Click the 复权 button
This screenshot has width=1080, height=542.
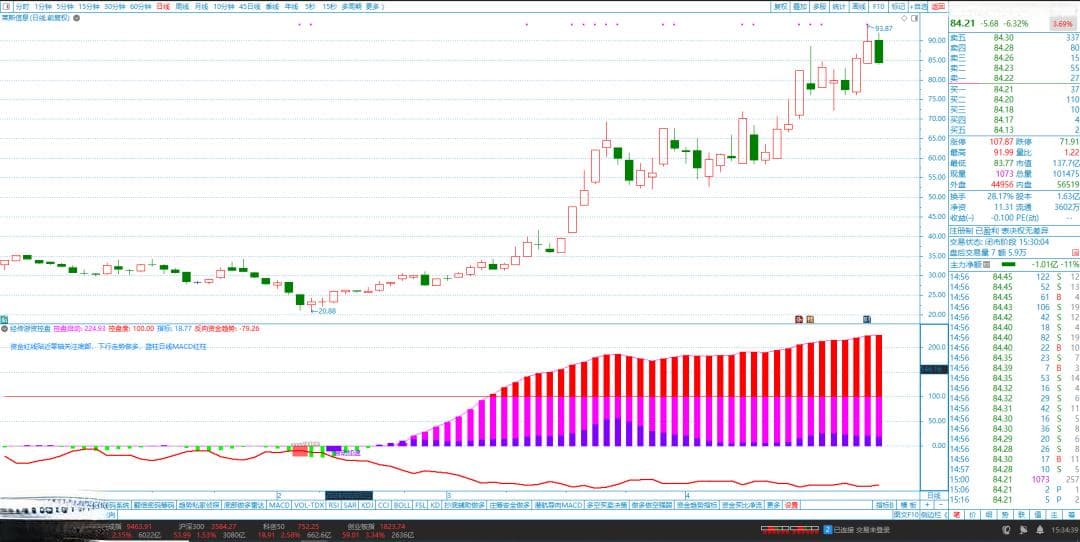point(780,6)
